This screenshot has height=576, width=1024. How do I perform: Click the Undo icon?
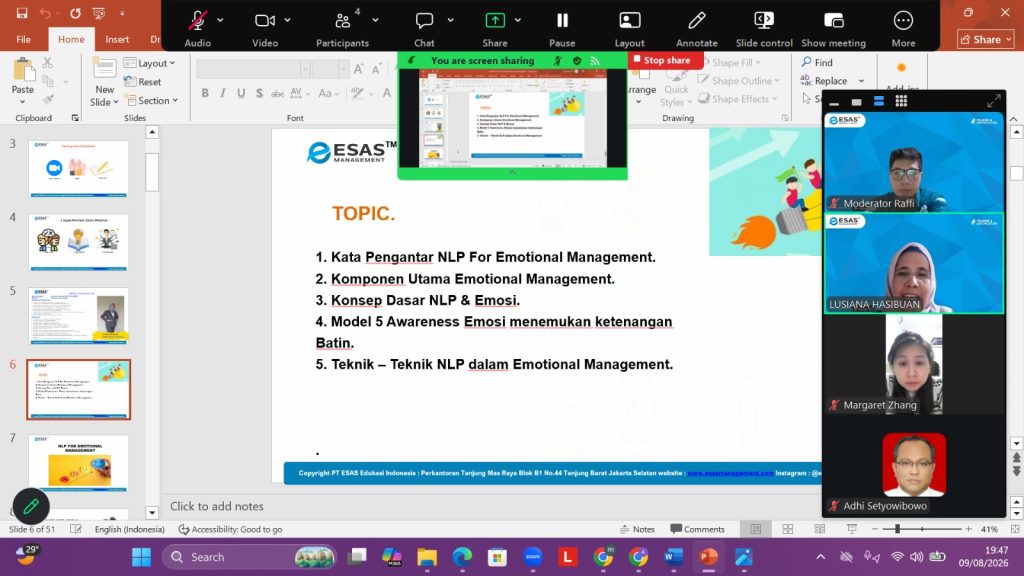point(45,13)
